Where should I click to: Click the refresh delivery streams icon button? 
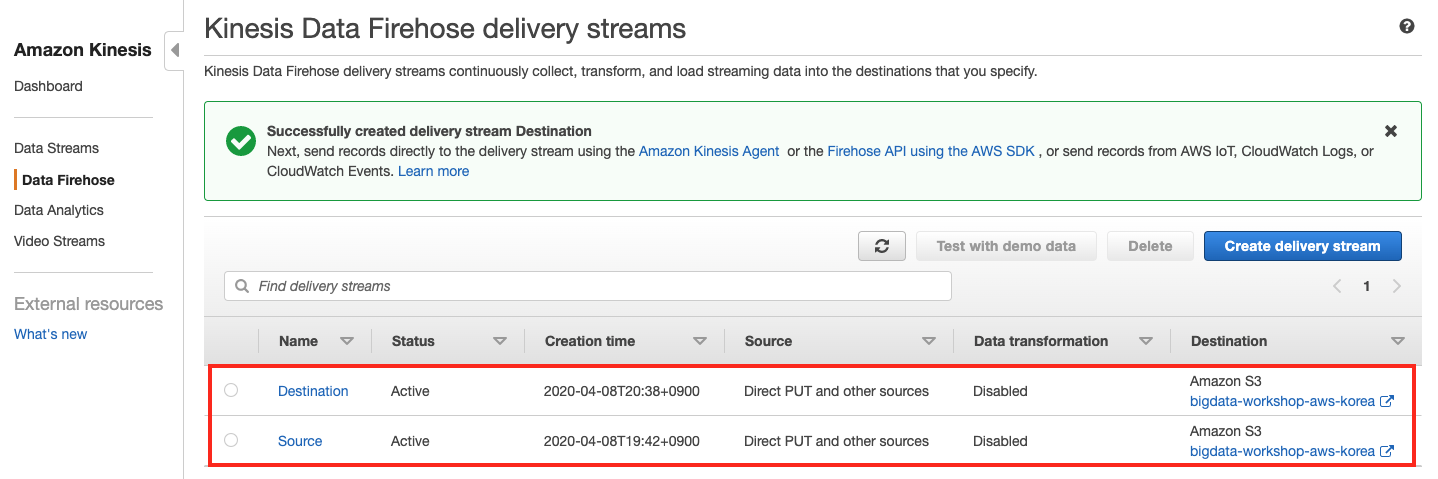881,246
